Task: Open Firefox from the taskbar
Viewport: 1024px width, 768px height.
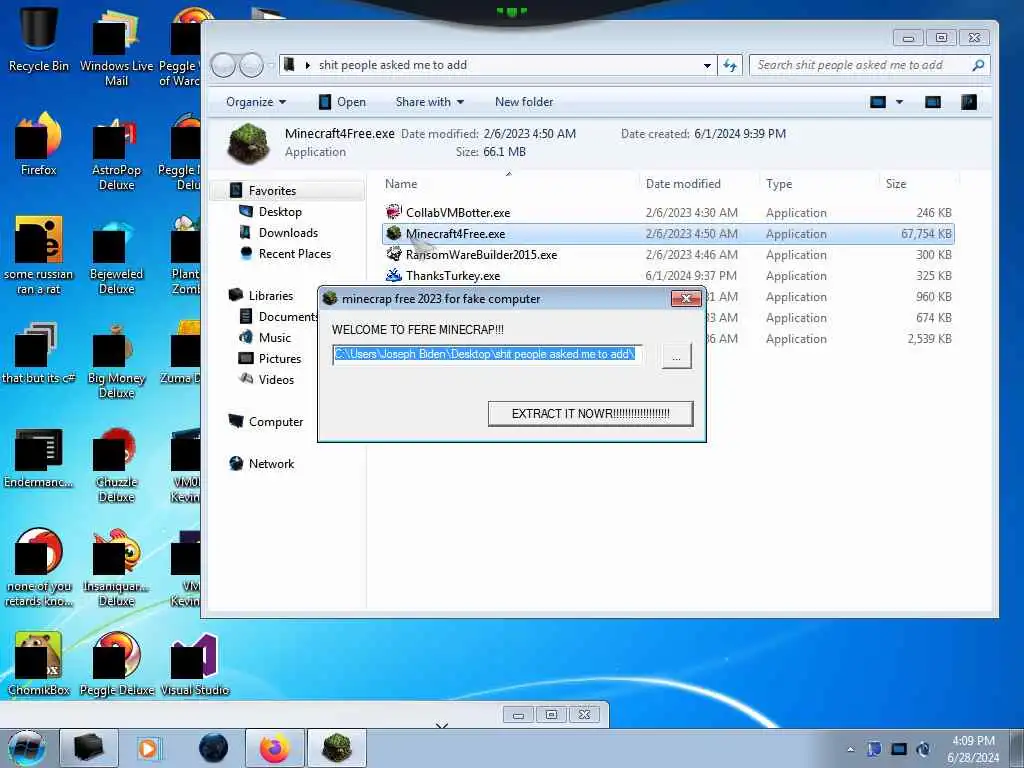Action: point(274,748)
